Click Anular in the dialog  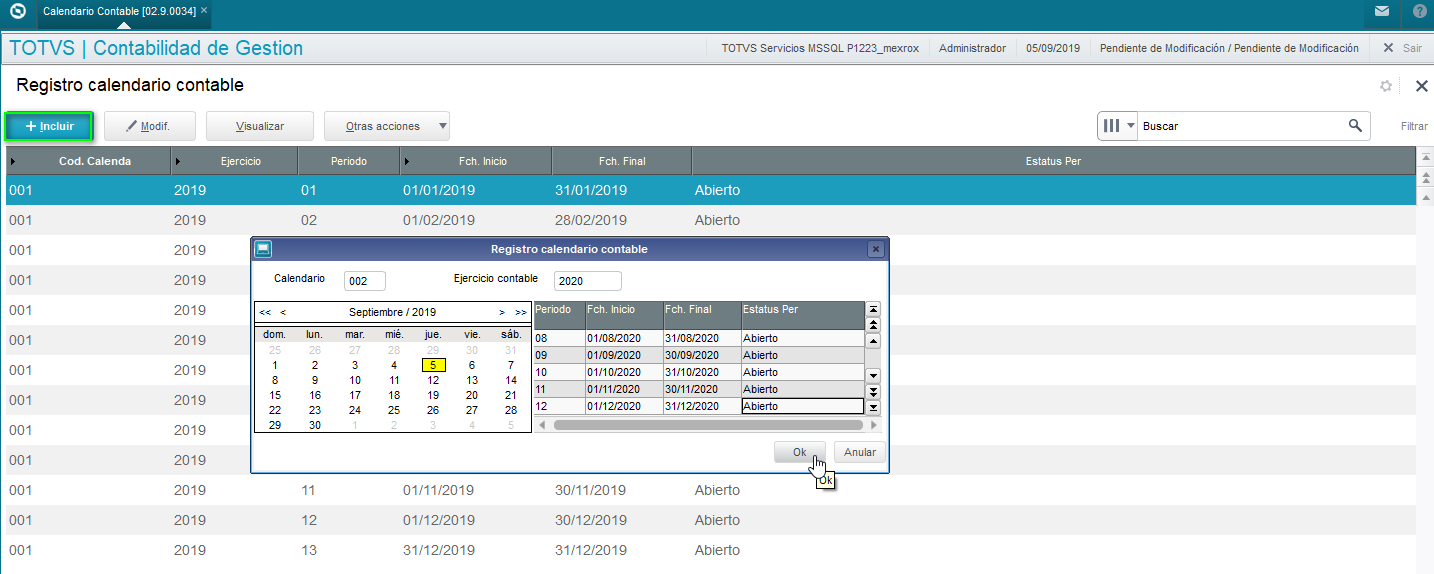[860, 452]
